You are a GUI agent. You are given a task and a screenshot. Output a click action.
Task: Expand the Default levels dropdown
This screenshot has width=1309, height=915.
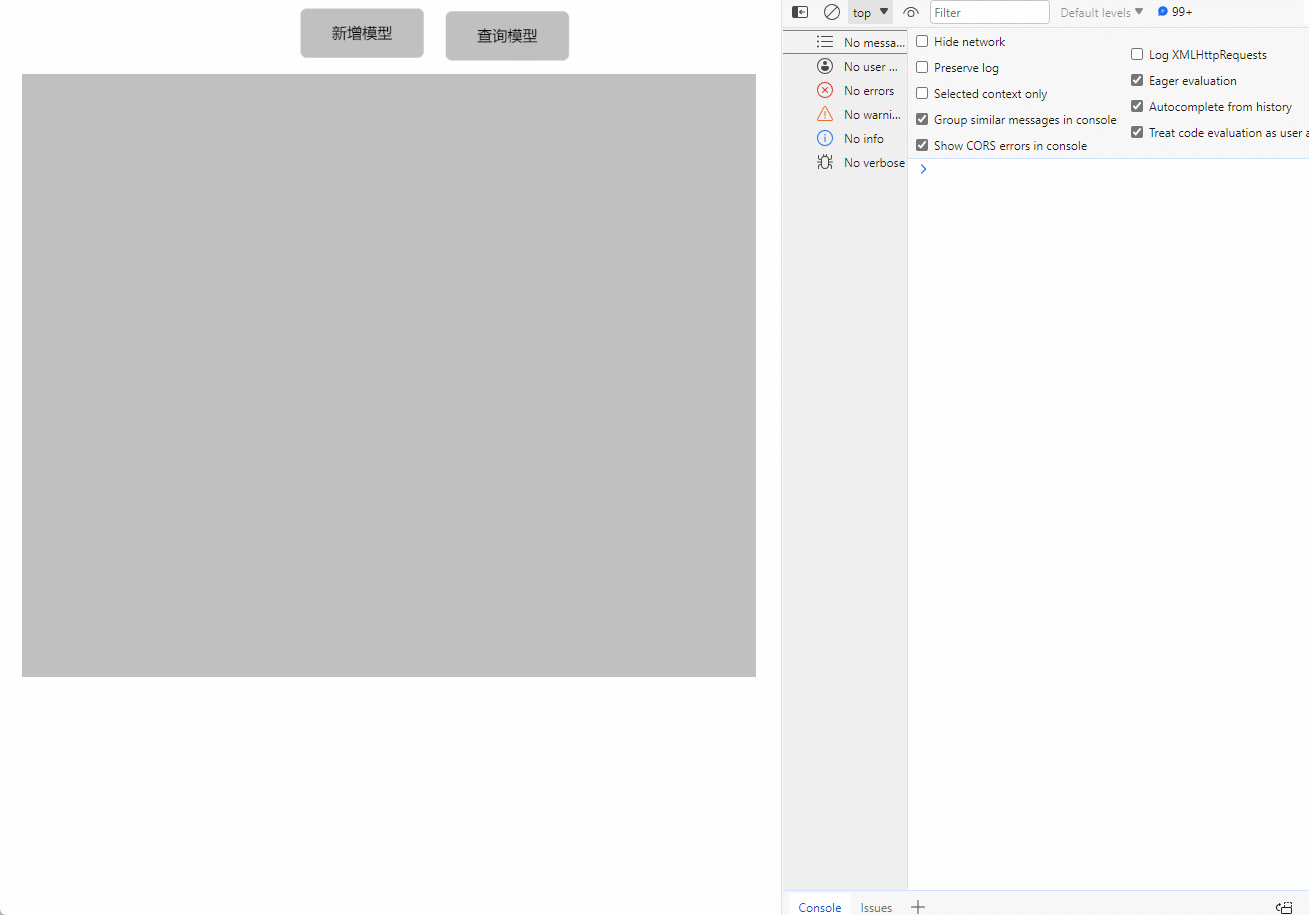1101,13
